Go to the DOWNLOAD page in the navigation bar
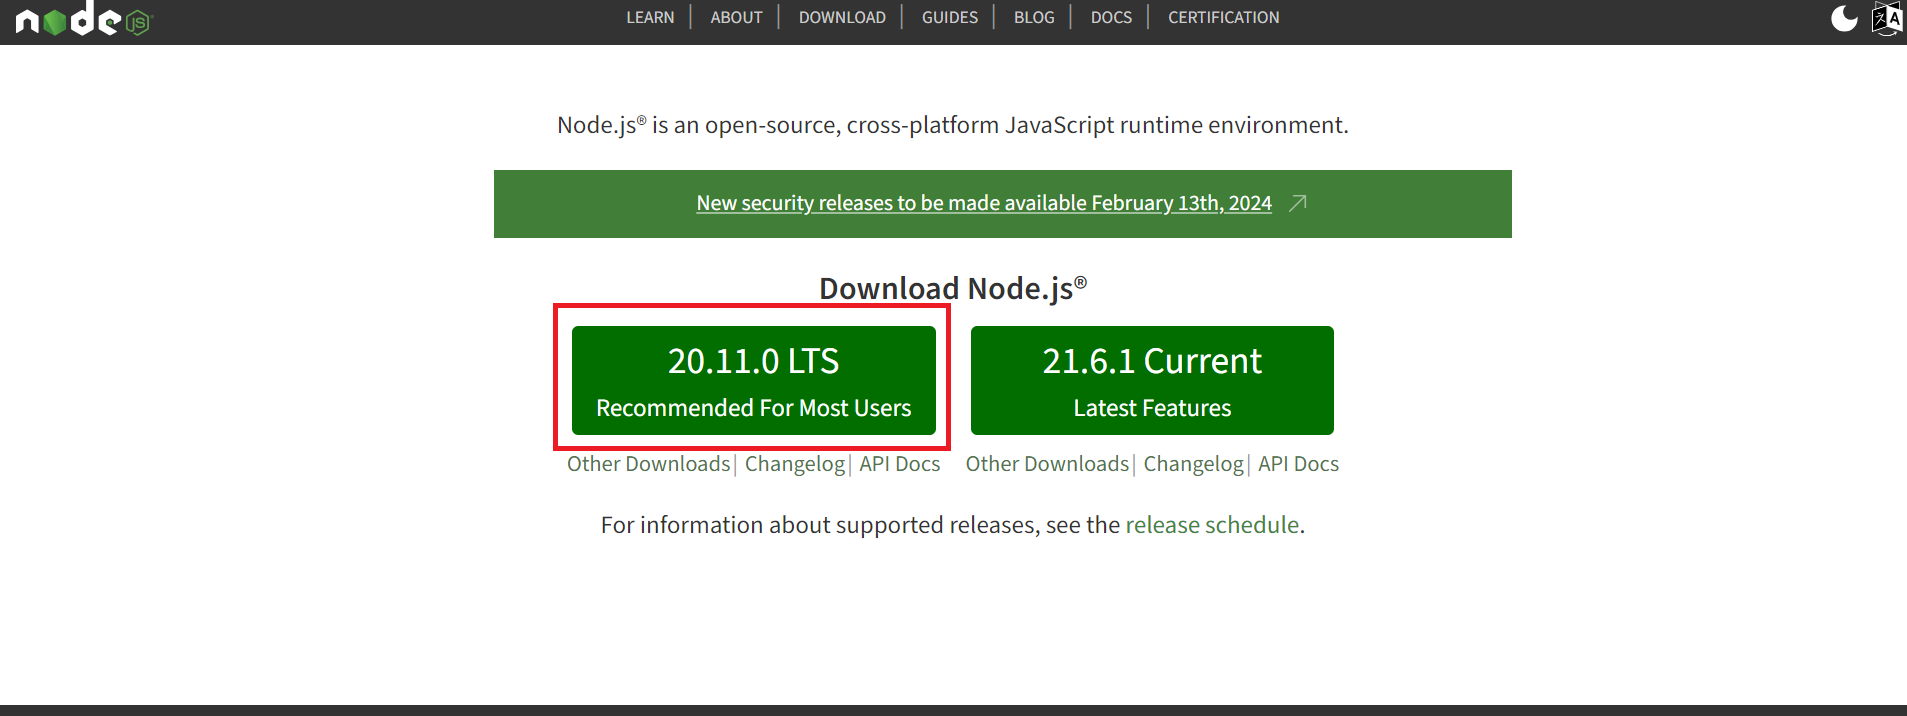The image size is (1907, 716). coord(842,17)
